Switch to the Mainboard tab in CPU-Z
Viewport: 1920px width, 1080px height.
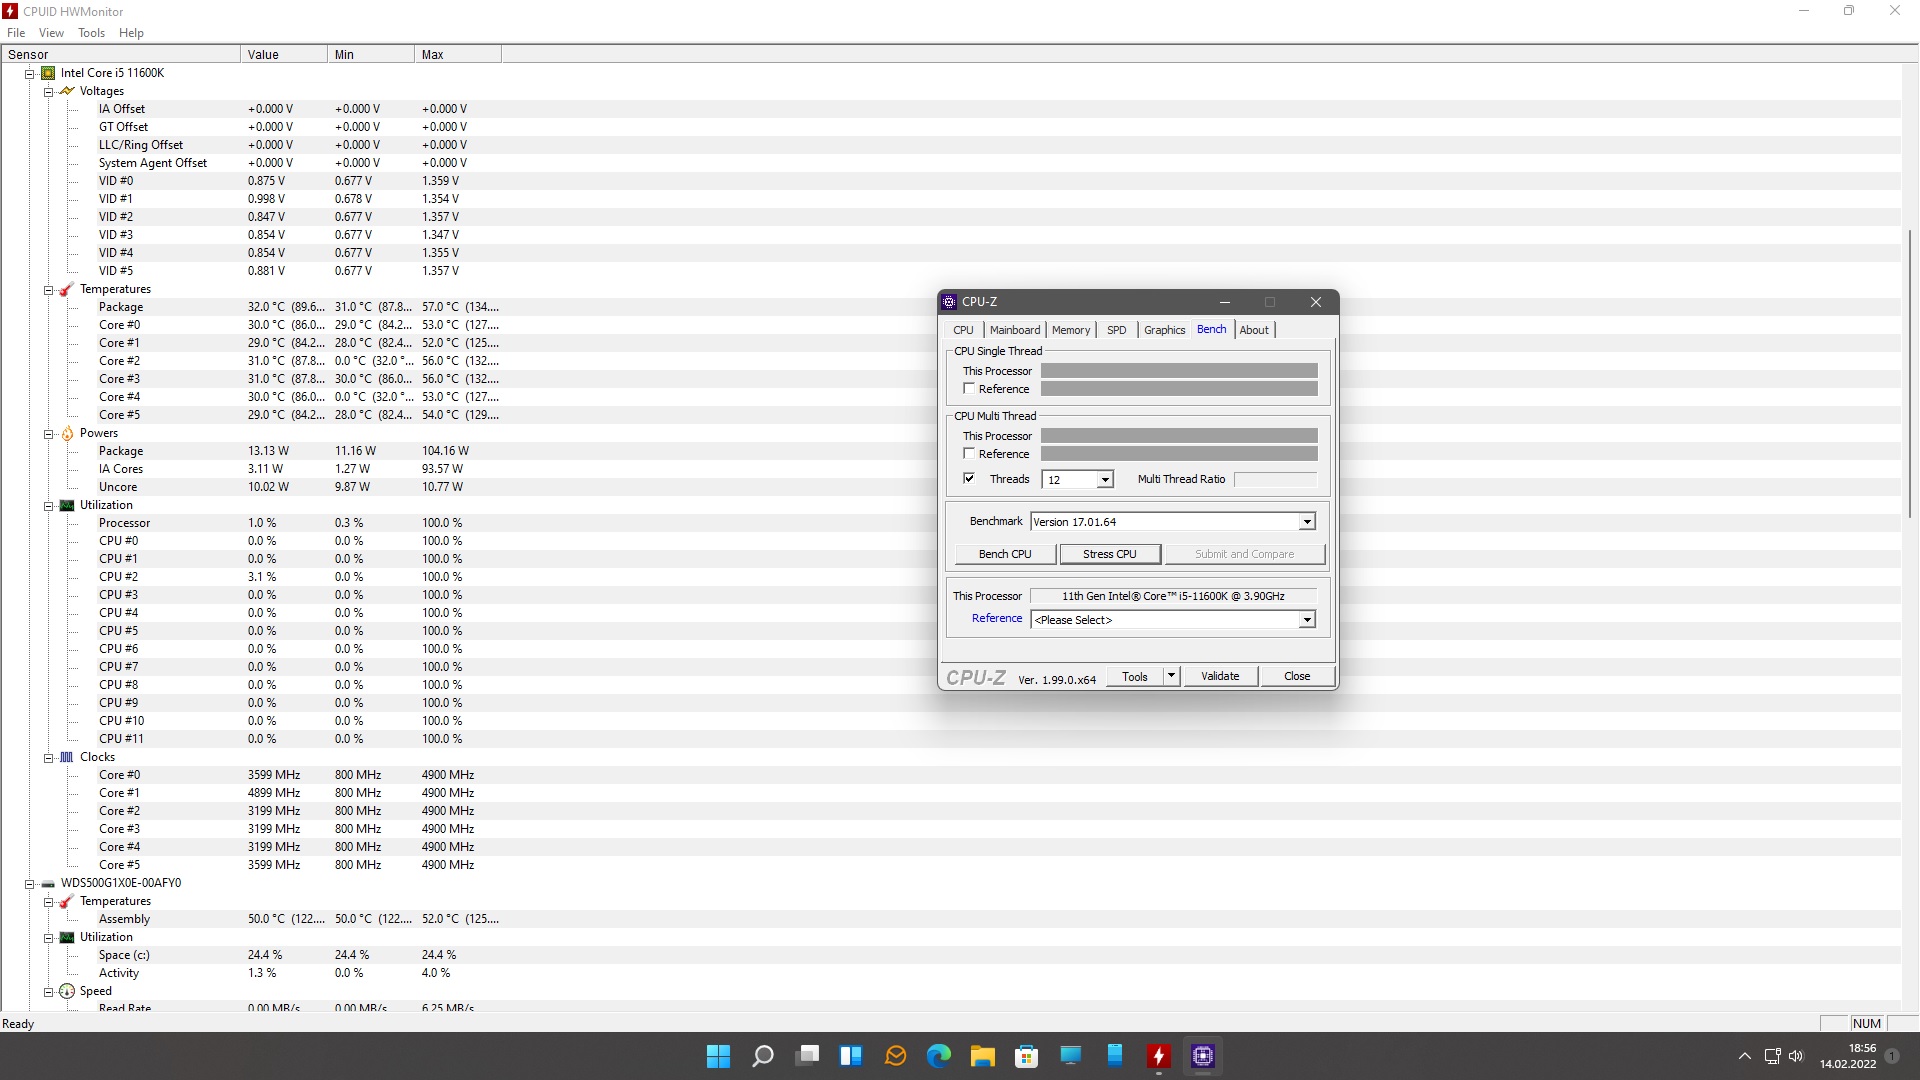pyautogui.click(x=1014, y=330)
